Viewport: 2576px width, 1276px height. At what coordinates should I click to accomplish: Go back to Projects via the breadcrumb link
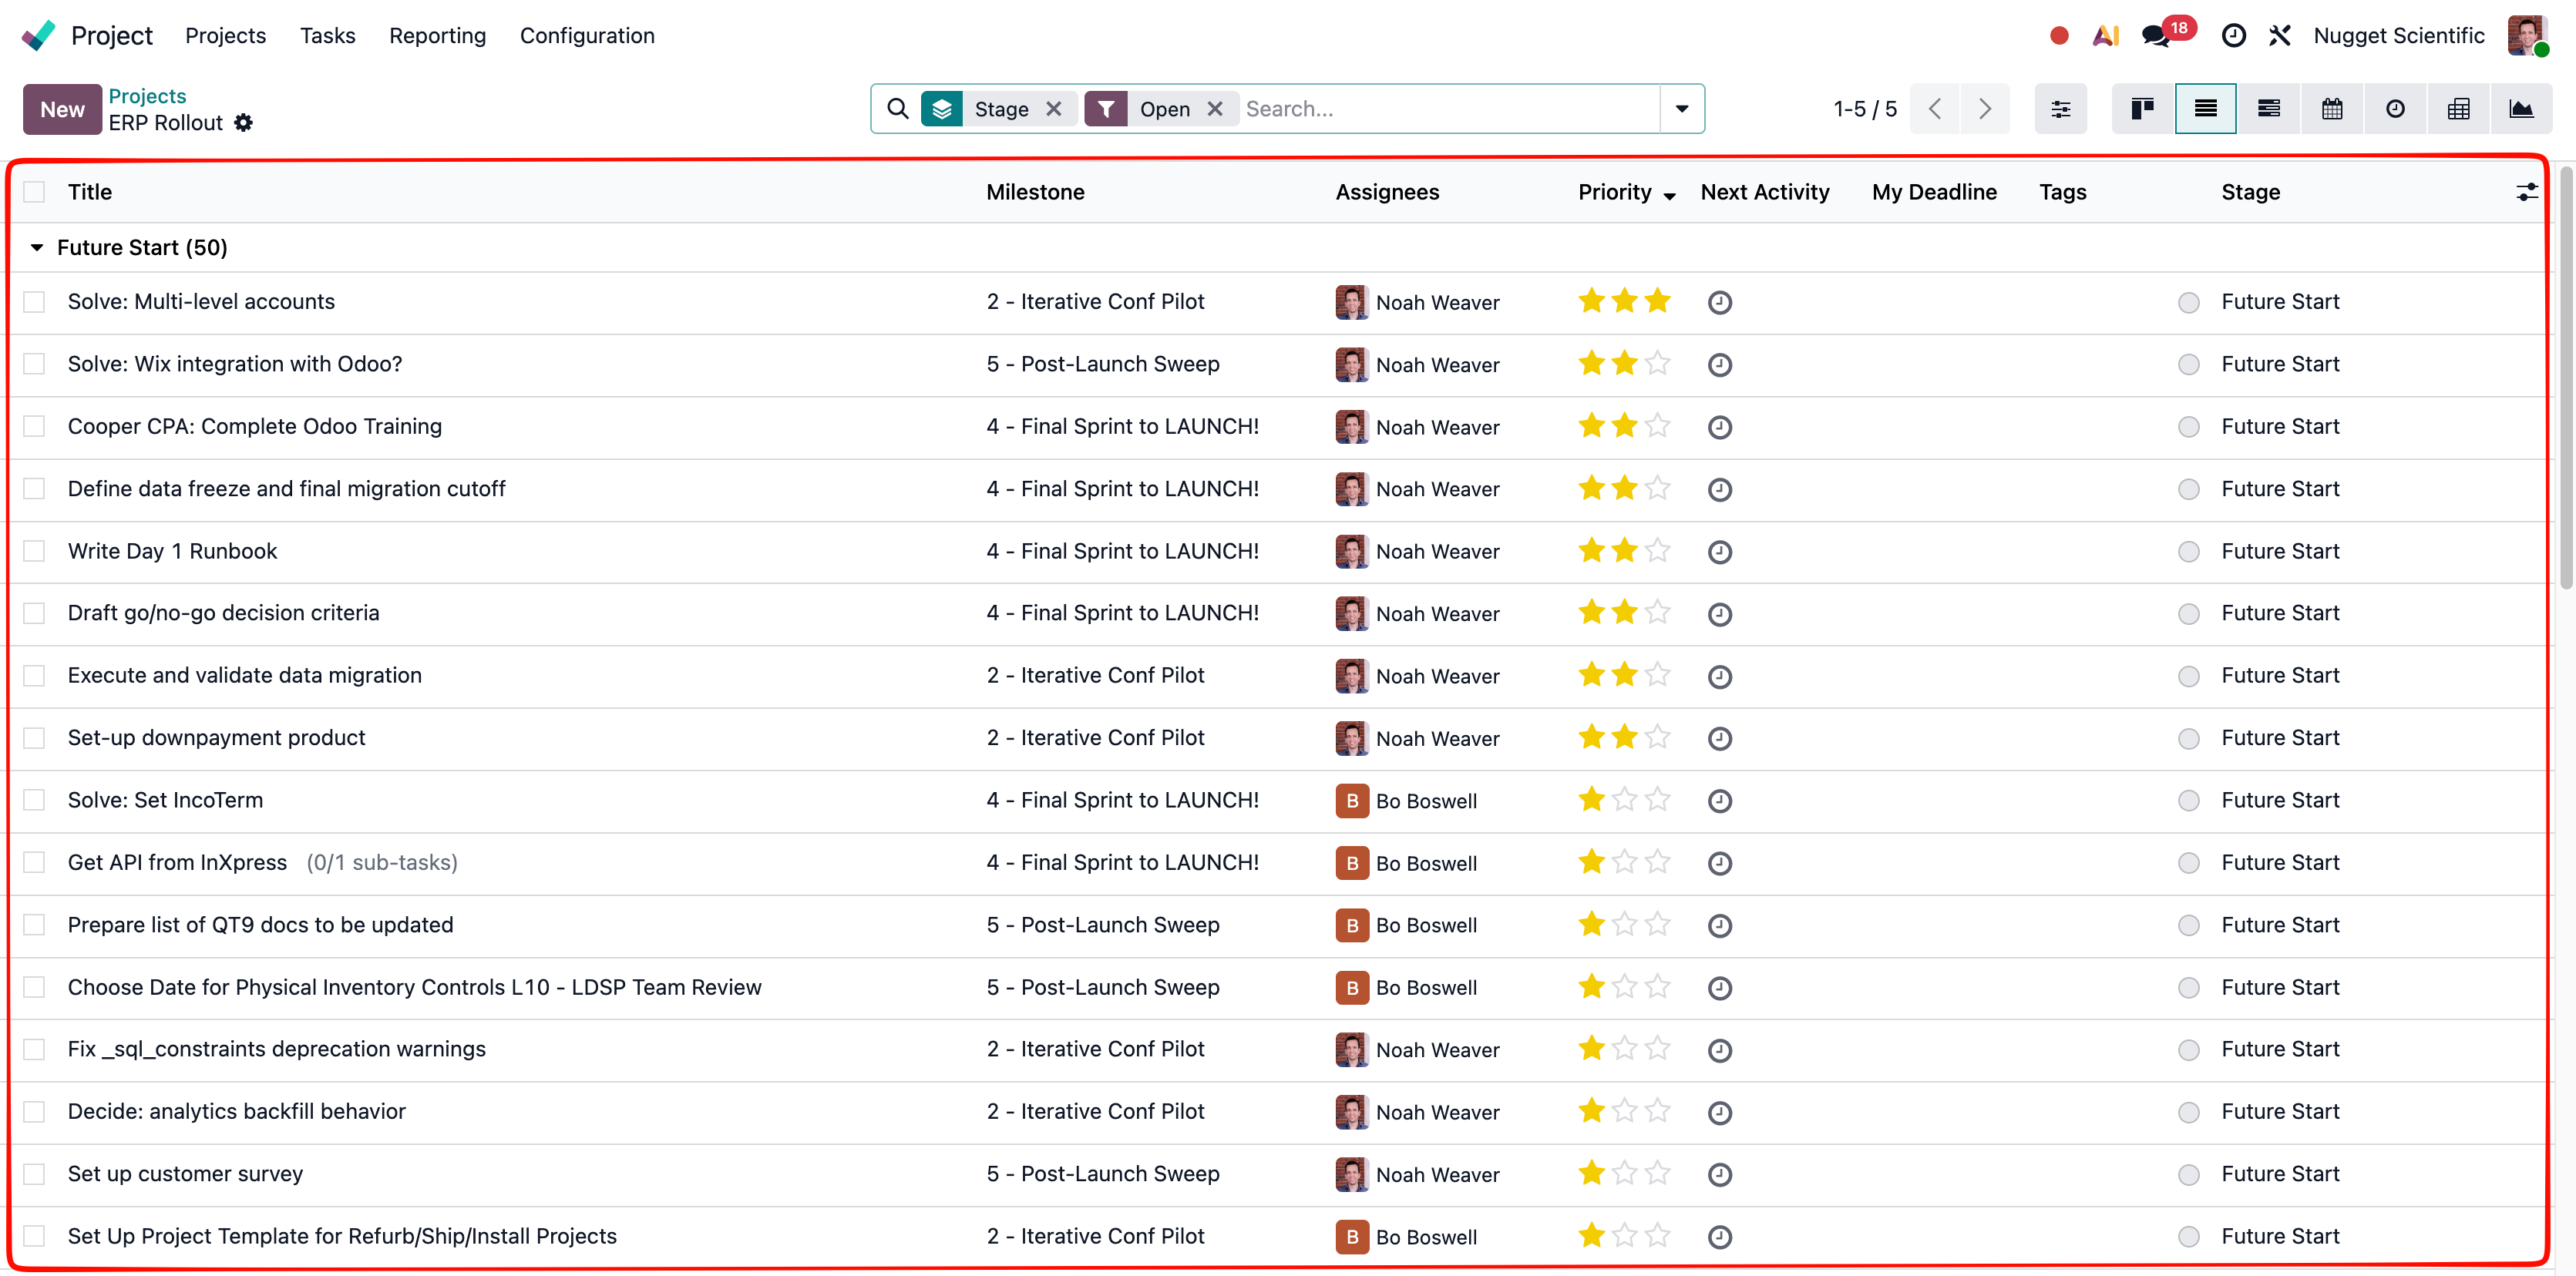(x=147, y=95)
